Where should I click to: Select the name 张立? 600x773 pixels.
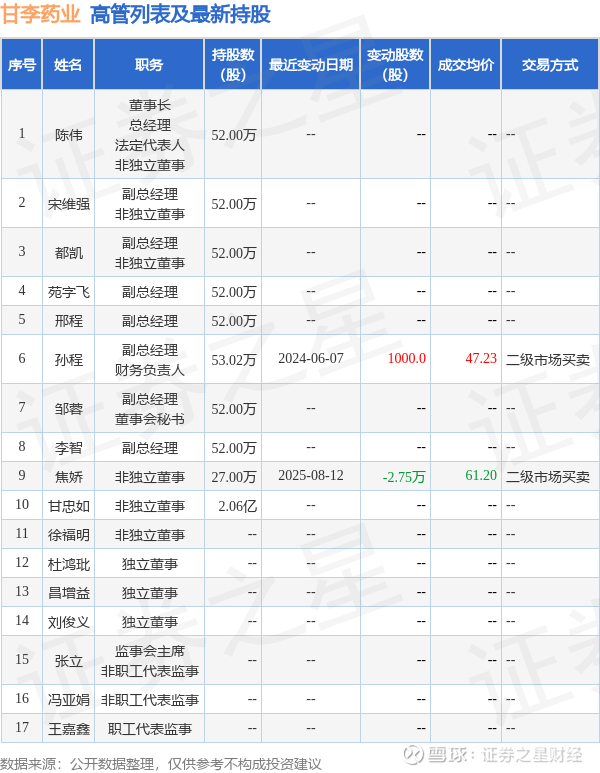point(69,661)
